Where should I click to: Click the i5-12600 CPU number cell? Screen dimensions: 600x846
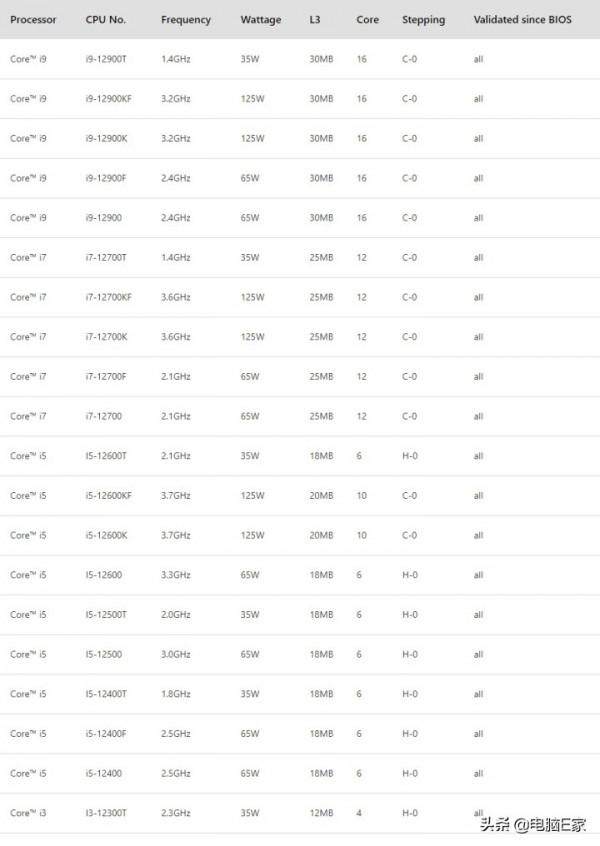pos(104,574)
